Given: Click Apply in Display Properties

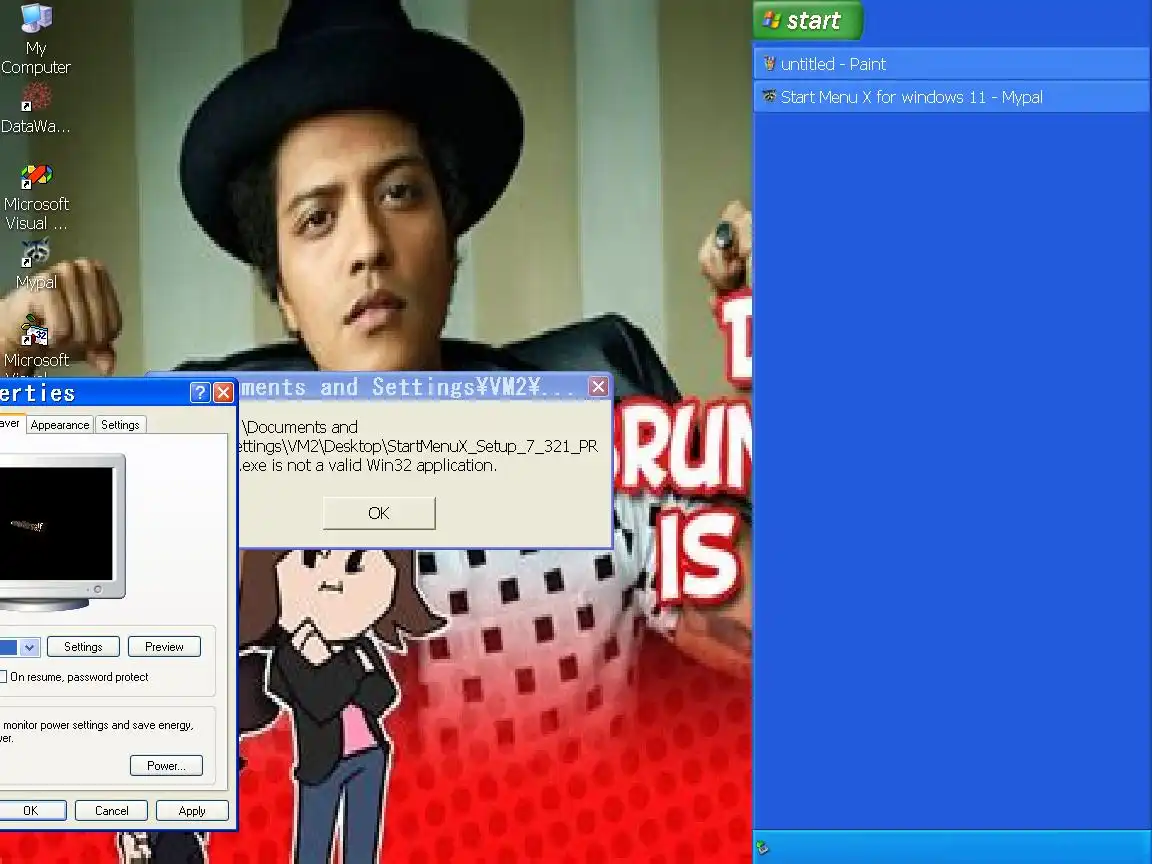Looking at the screenshot, I should coord(192,810).
